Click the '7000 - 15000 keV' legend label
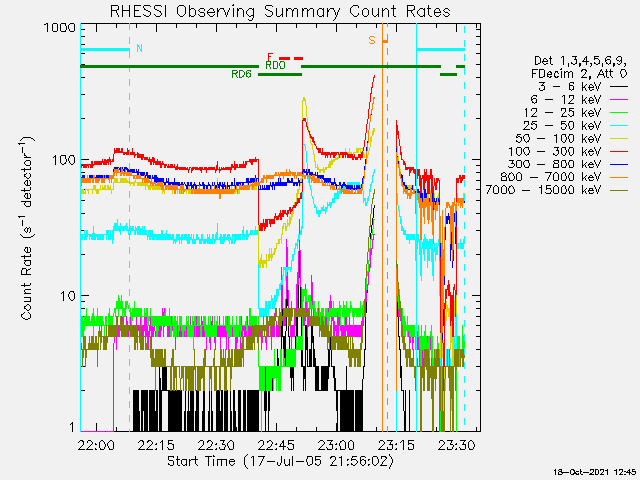Viewport: 640px width, 480px height. [544, 190]
